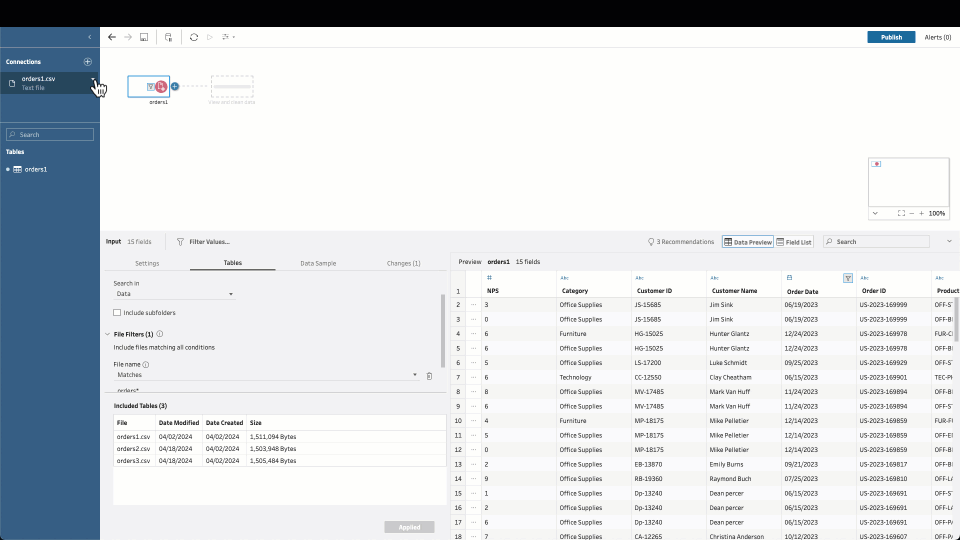The image size is (960, 540).
Task: Click the filter badge on orders1 step
Action: [151, 87]
